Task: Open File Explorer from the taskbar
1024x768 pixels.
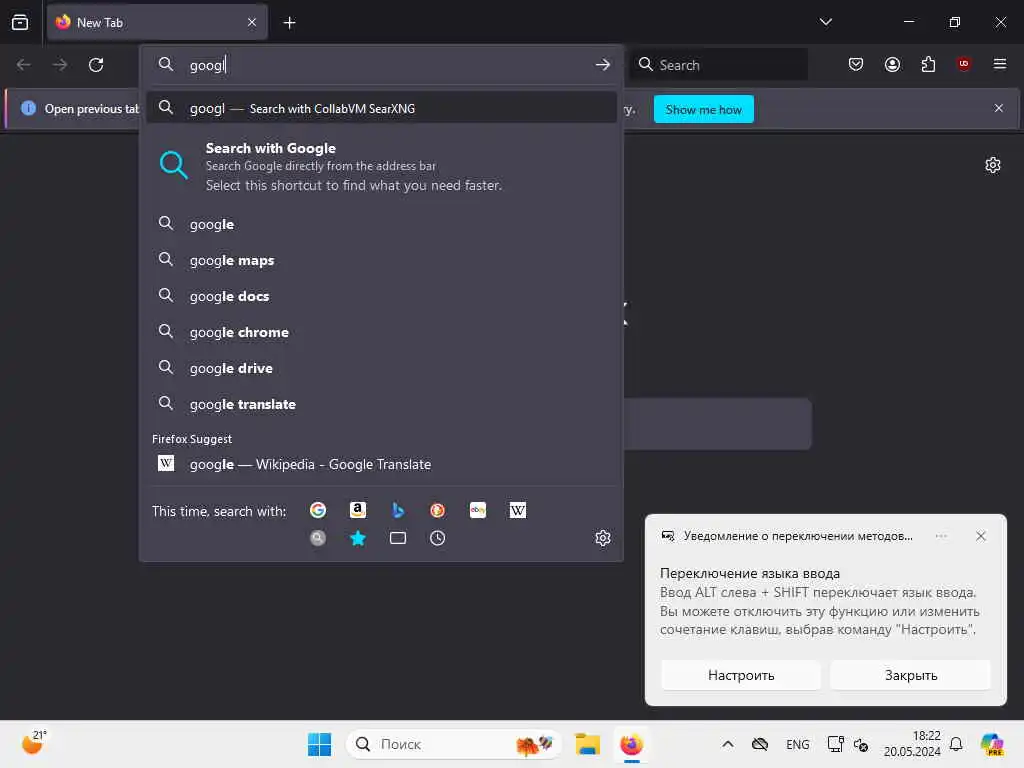Action: [587, 744]
